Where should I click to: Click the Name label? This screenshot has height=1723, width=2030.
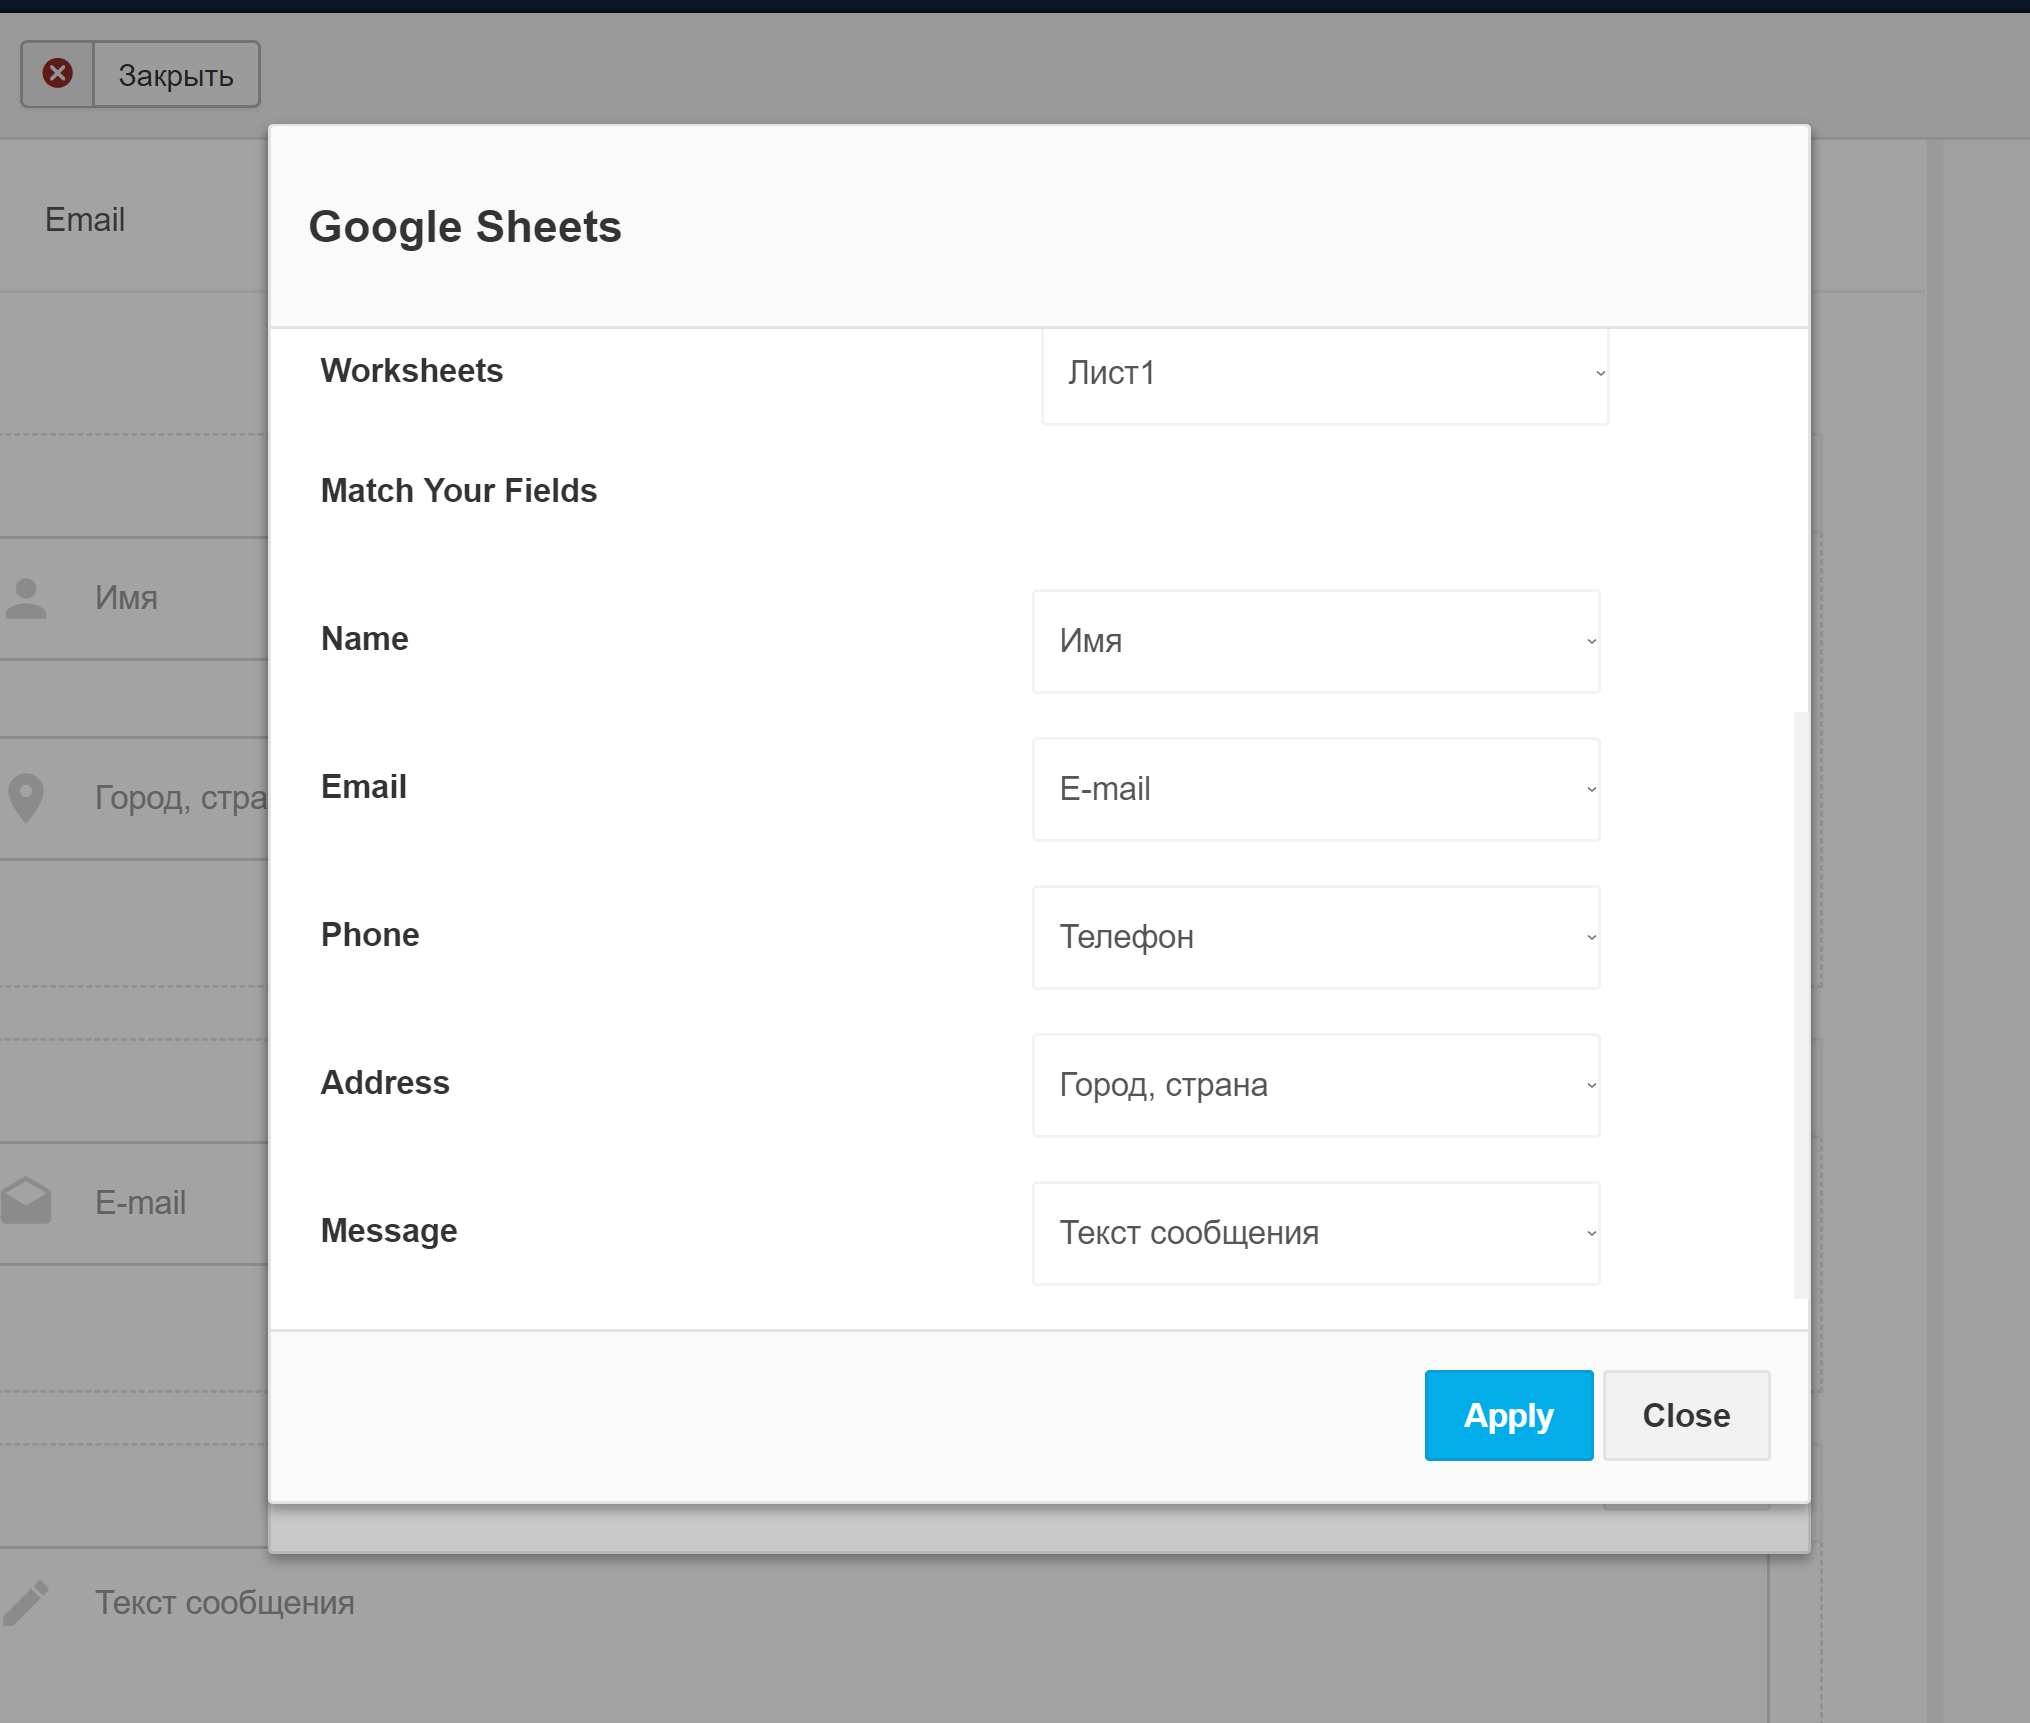point(365,639)
